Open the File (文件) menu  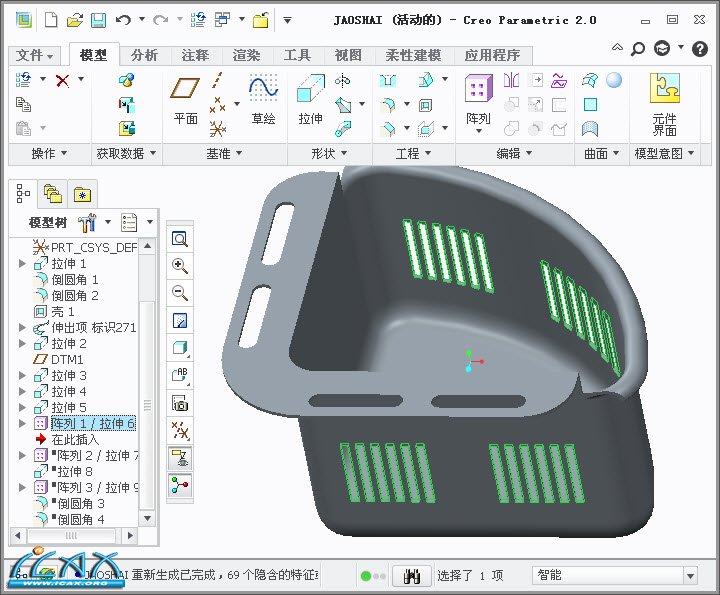[34, 56]
